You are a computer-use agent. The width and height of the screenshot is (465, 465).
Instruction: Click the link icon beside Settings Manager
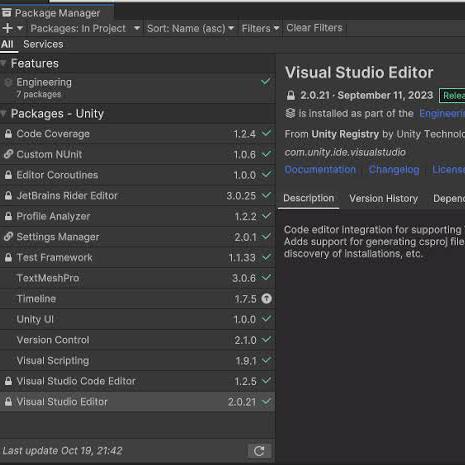(8, 237)
